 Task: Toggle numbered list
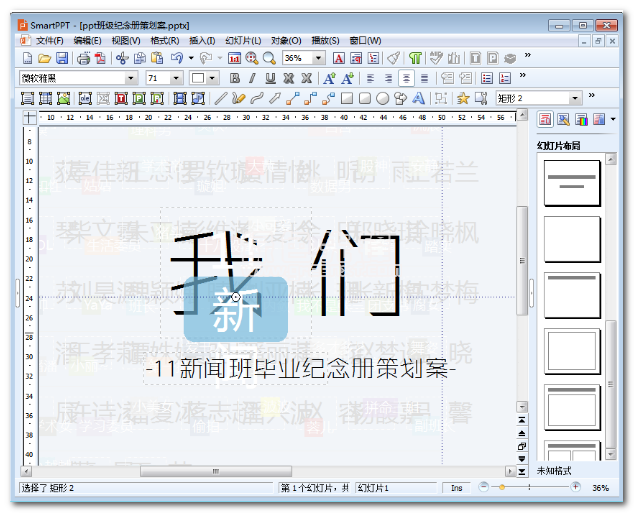pos(505,78)
